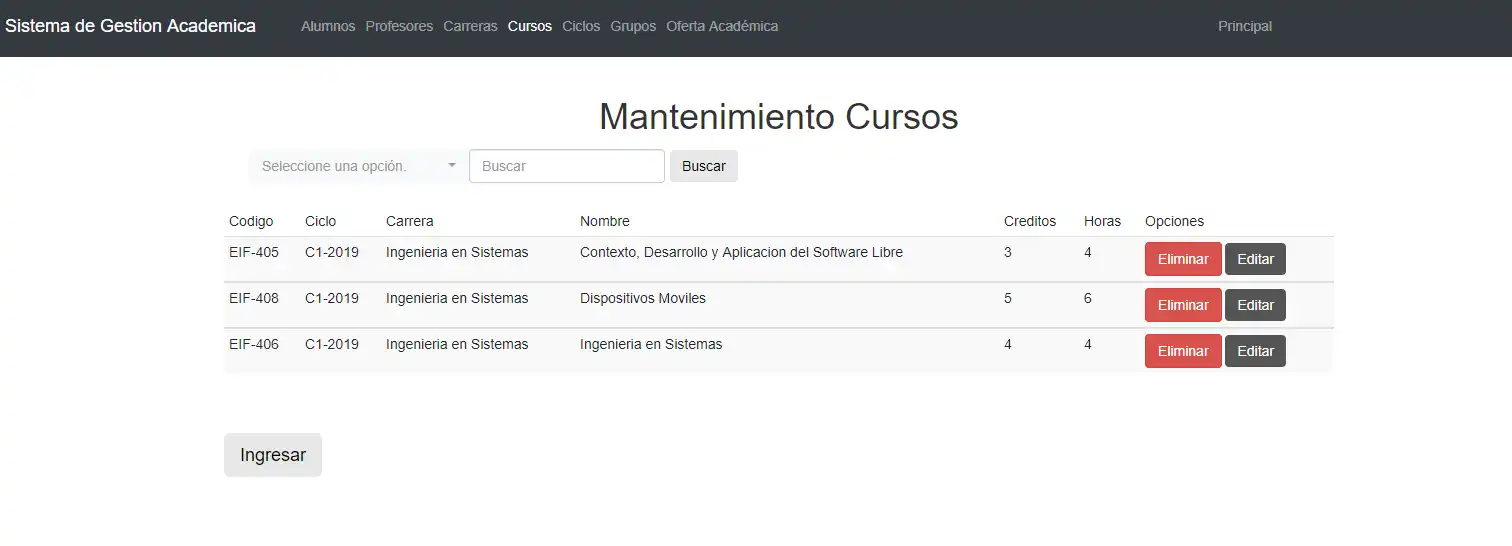Select the Cursos navigation item

coord(530,26)
